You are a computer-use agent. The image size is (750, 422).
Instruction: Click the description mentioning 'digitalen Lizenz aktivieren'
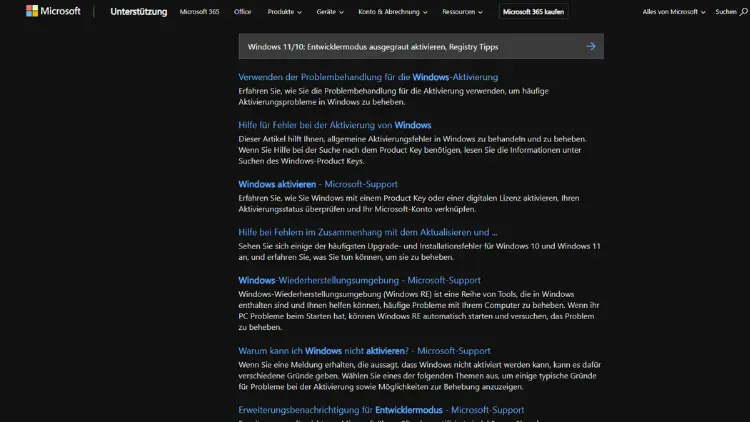pos(408,203)
